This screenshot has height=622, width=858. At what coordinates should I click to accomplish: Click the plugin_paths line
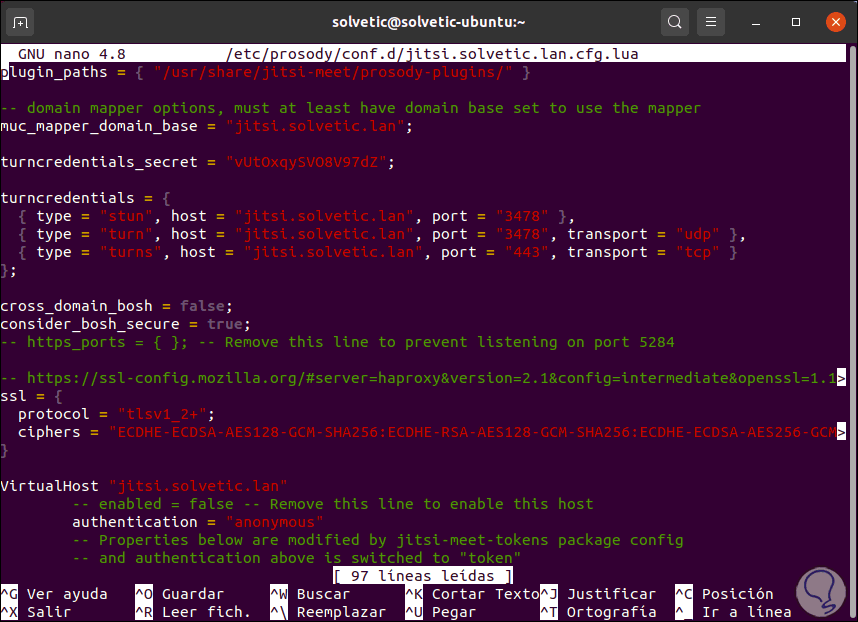[x=265, y=72]
